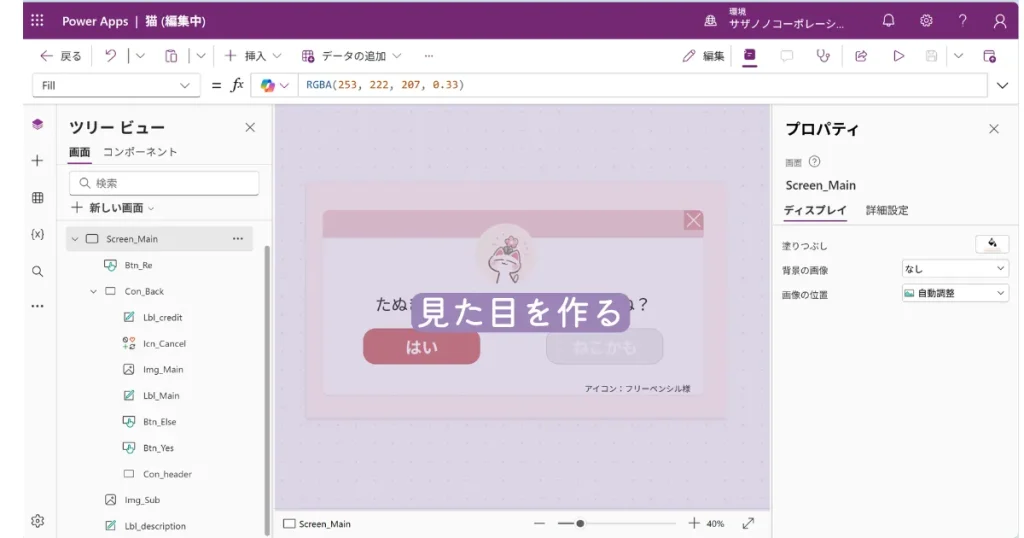1024x538 pixels.
Task: Open the 背景の画像 dropdown
Action: (955, 269)
